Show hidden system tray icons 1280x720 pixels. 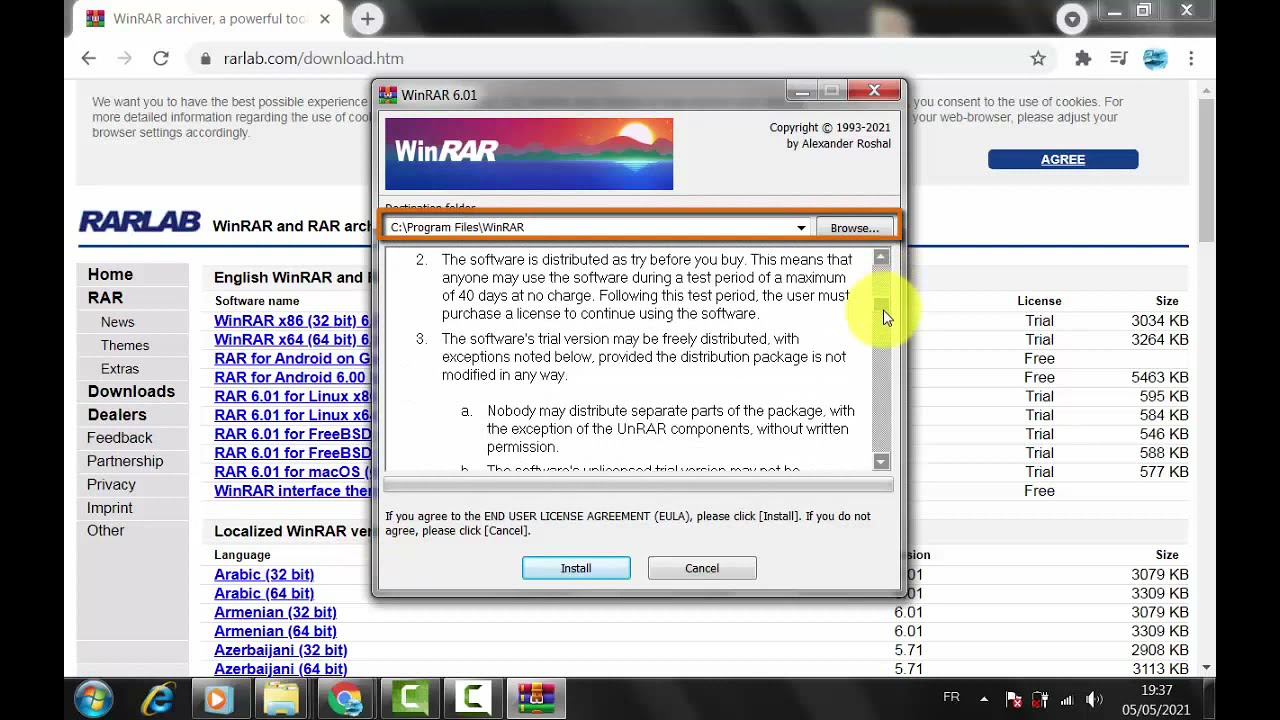[984, 699]
